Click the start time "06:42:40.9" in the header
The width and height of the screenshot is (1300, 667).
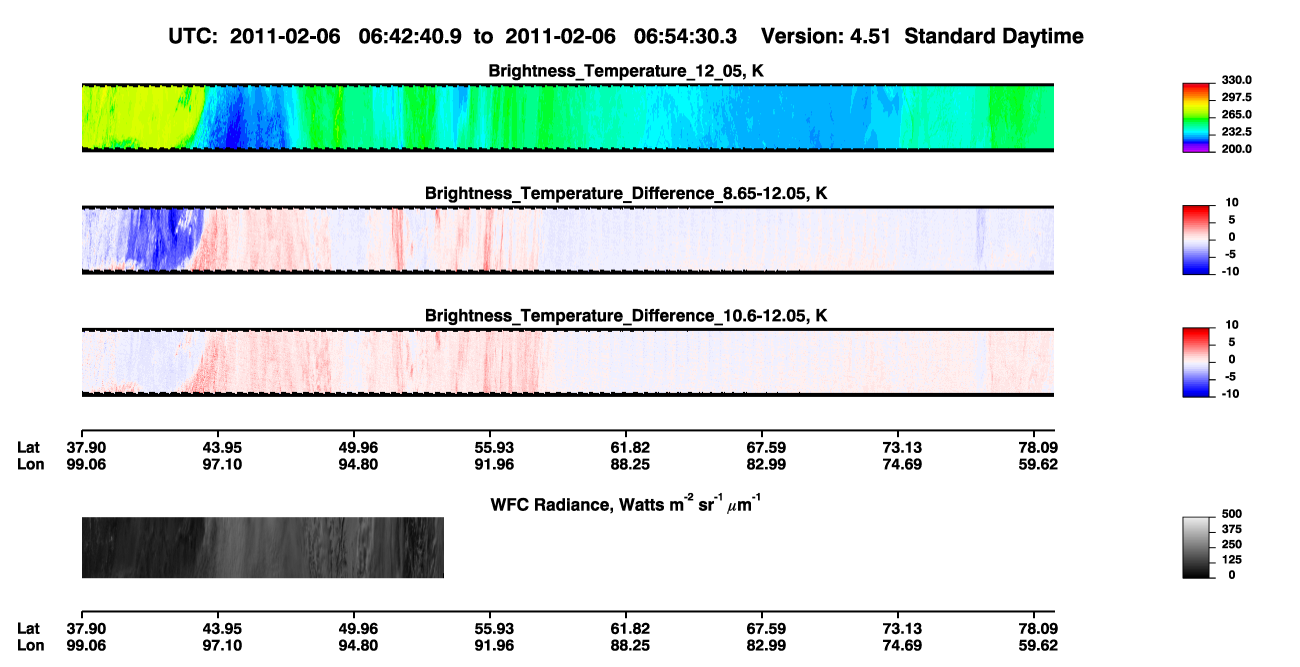point(410,37)
